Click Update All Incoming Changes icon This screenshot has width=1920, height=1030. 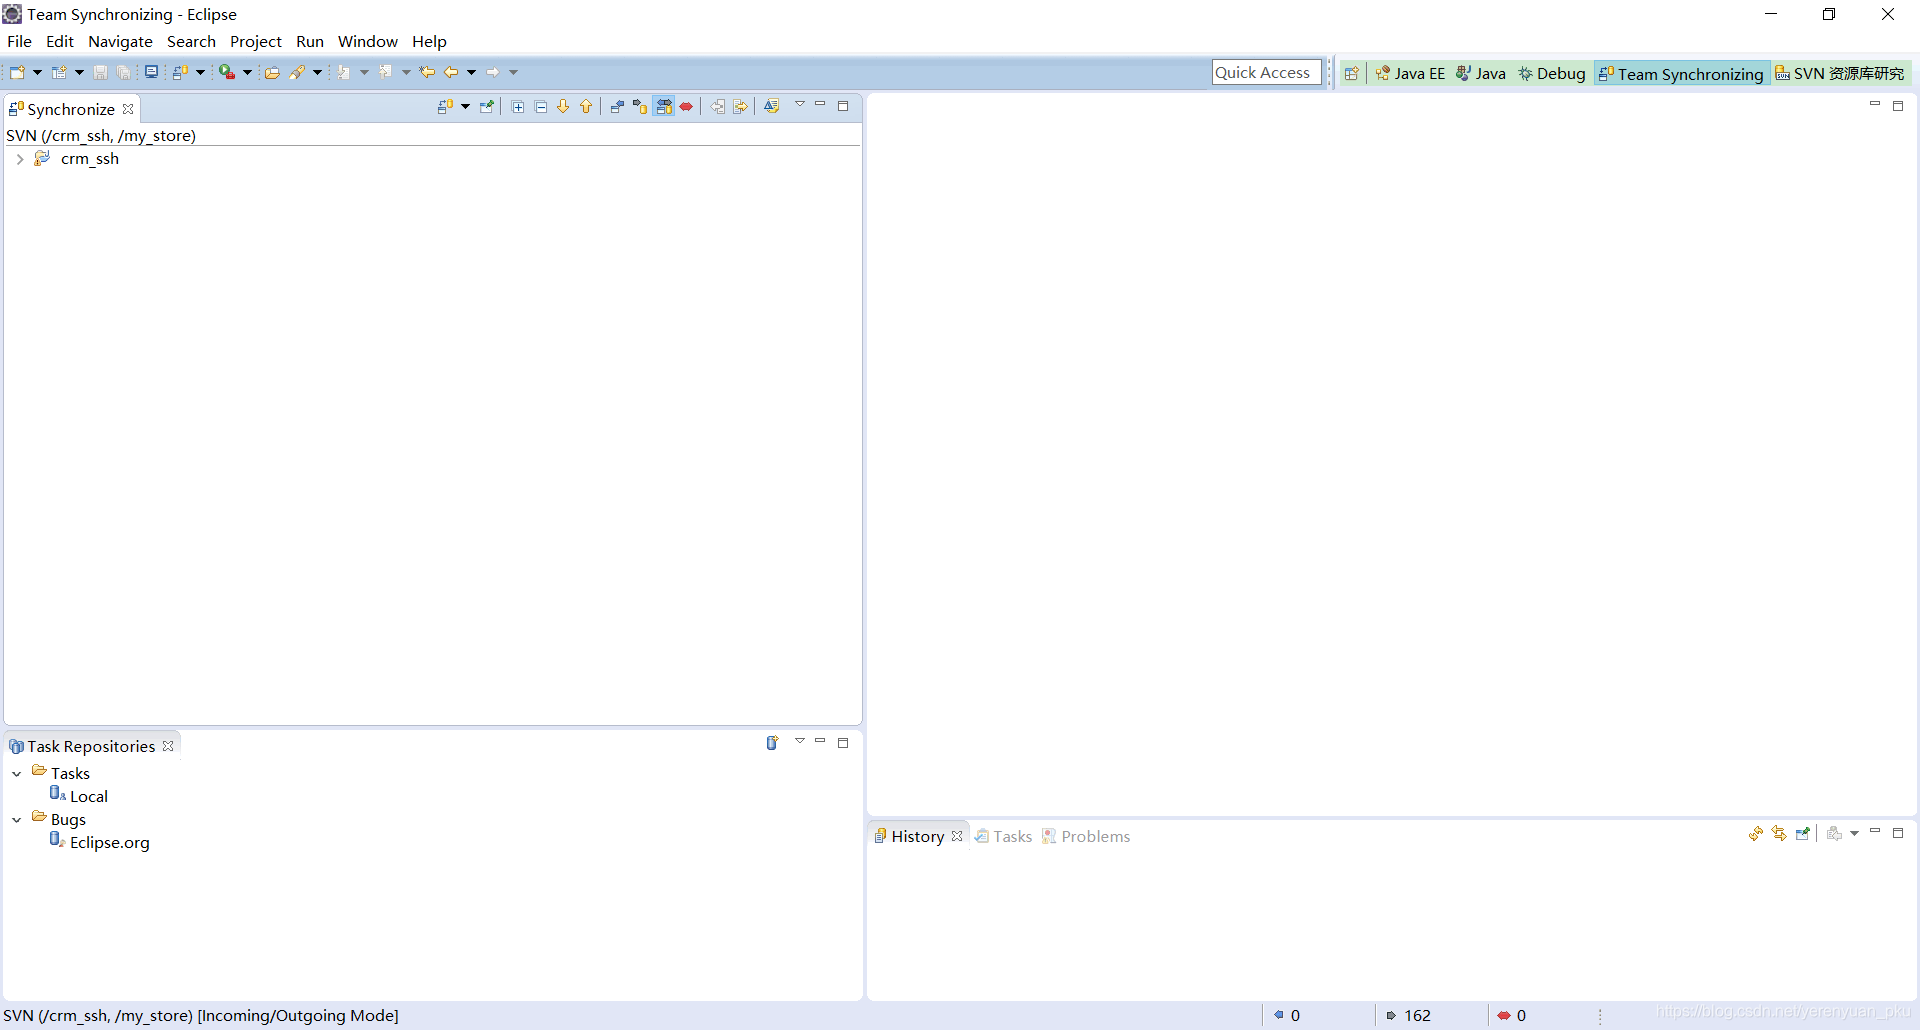[718, 107]
